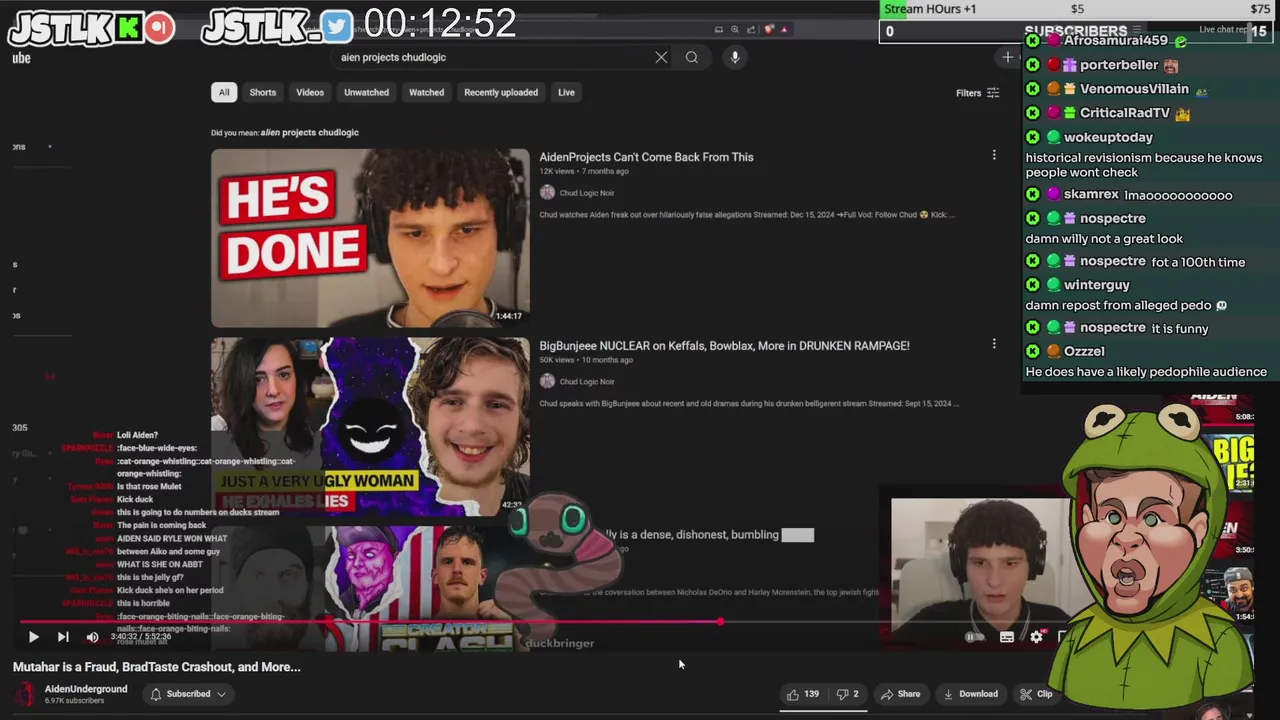This screenshot has width=1280, height=720.
Task: Click username Afrosamurai459 in chat
Action: [1115, 41]
